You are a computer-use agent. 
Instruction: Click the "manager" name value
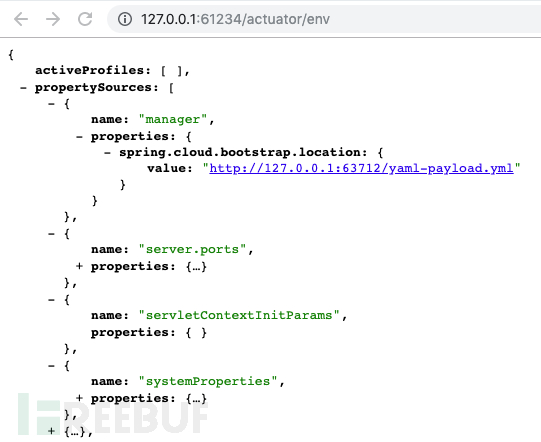click(x=173, y=119)
